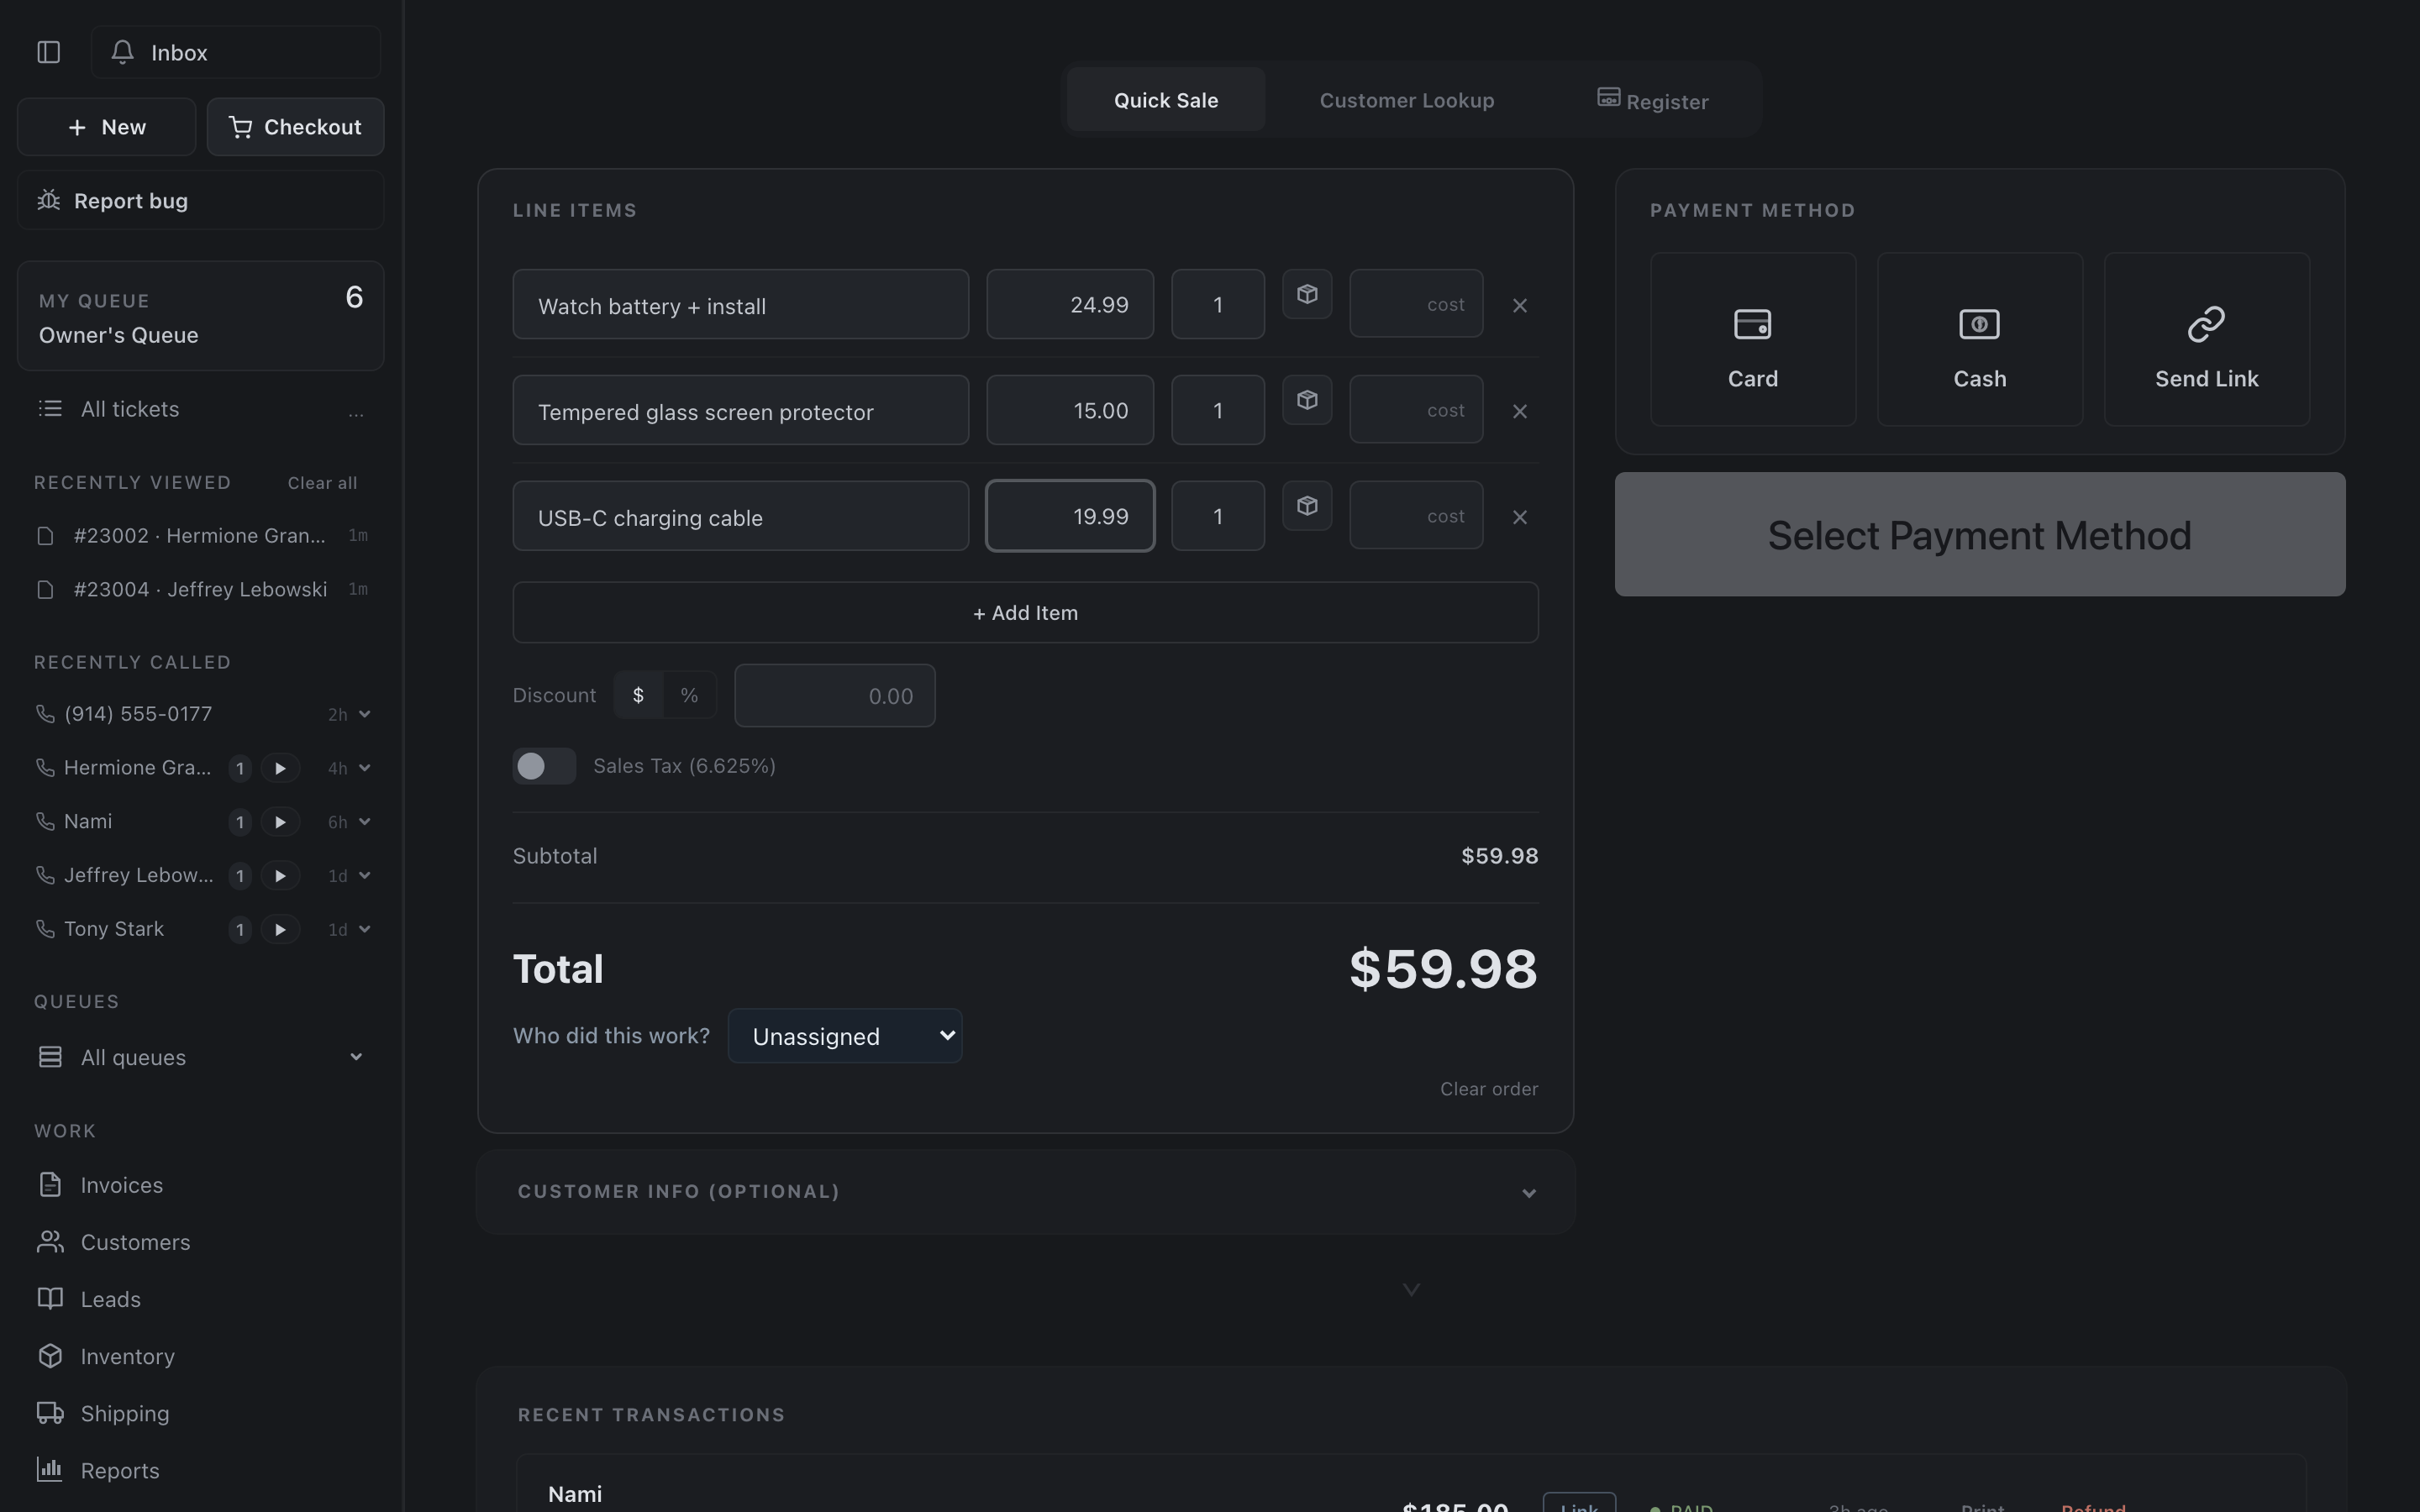Switch to the Quick Sale tab
This screenshot has height=1512, width=2420.
[x=1166, y=100]
